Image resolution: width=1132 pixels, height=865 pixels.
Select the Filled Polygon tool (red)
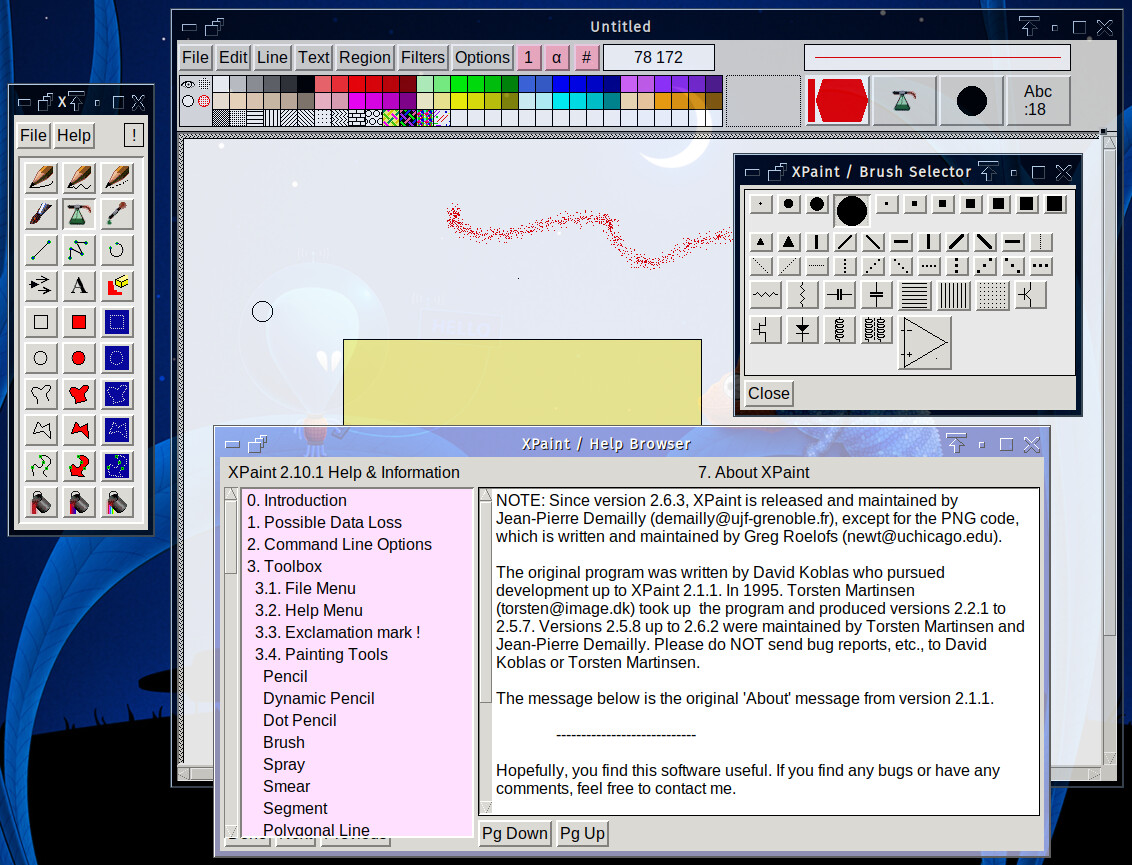[x=79, y=430]
